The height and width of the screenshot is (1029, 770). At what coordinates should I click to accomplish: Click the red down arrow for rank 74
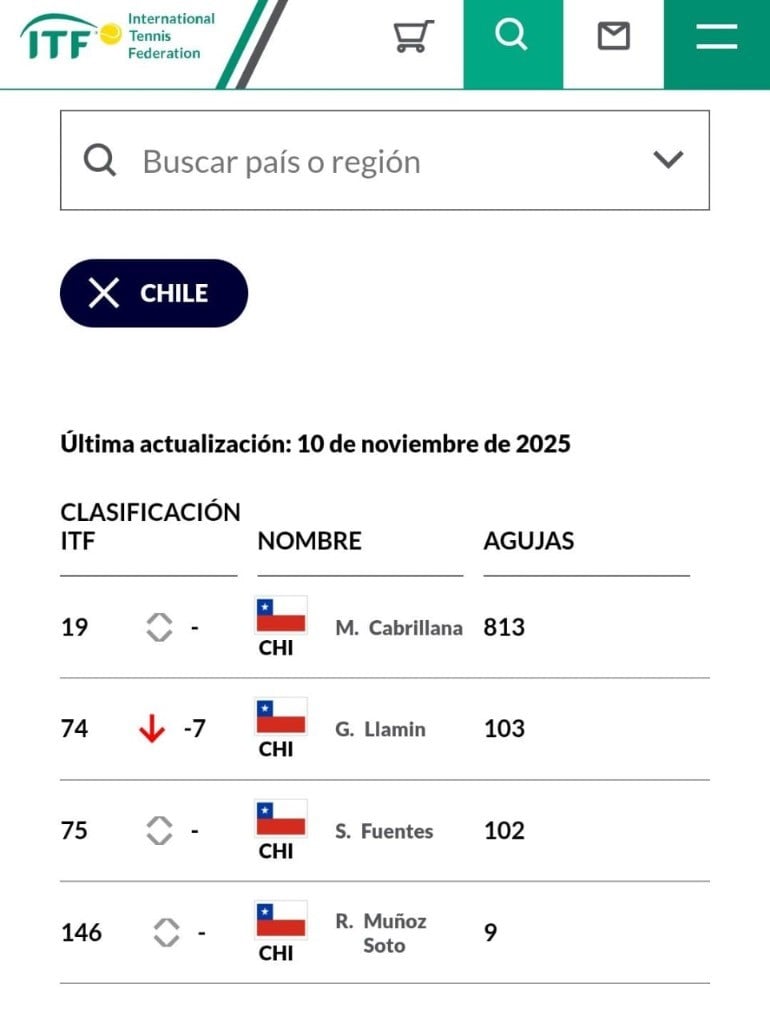[x=152, y=730]
